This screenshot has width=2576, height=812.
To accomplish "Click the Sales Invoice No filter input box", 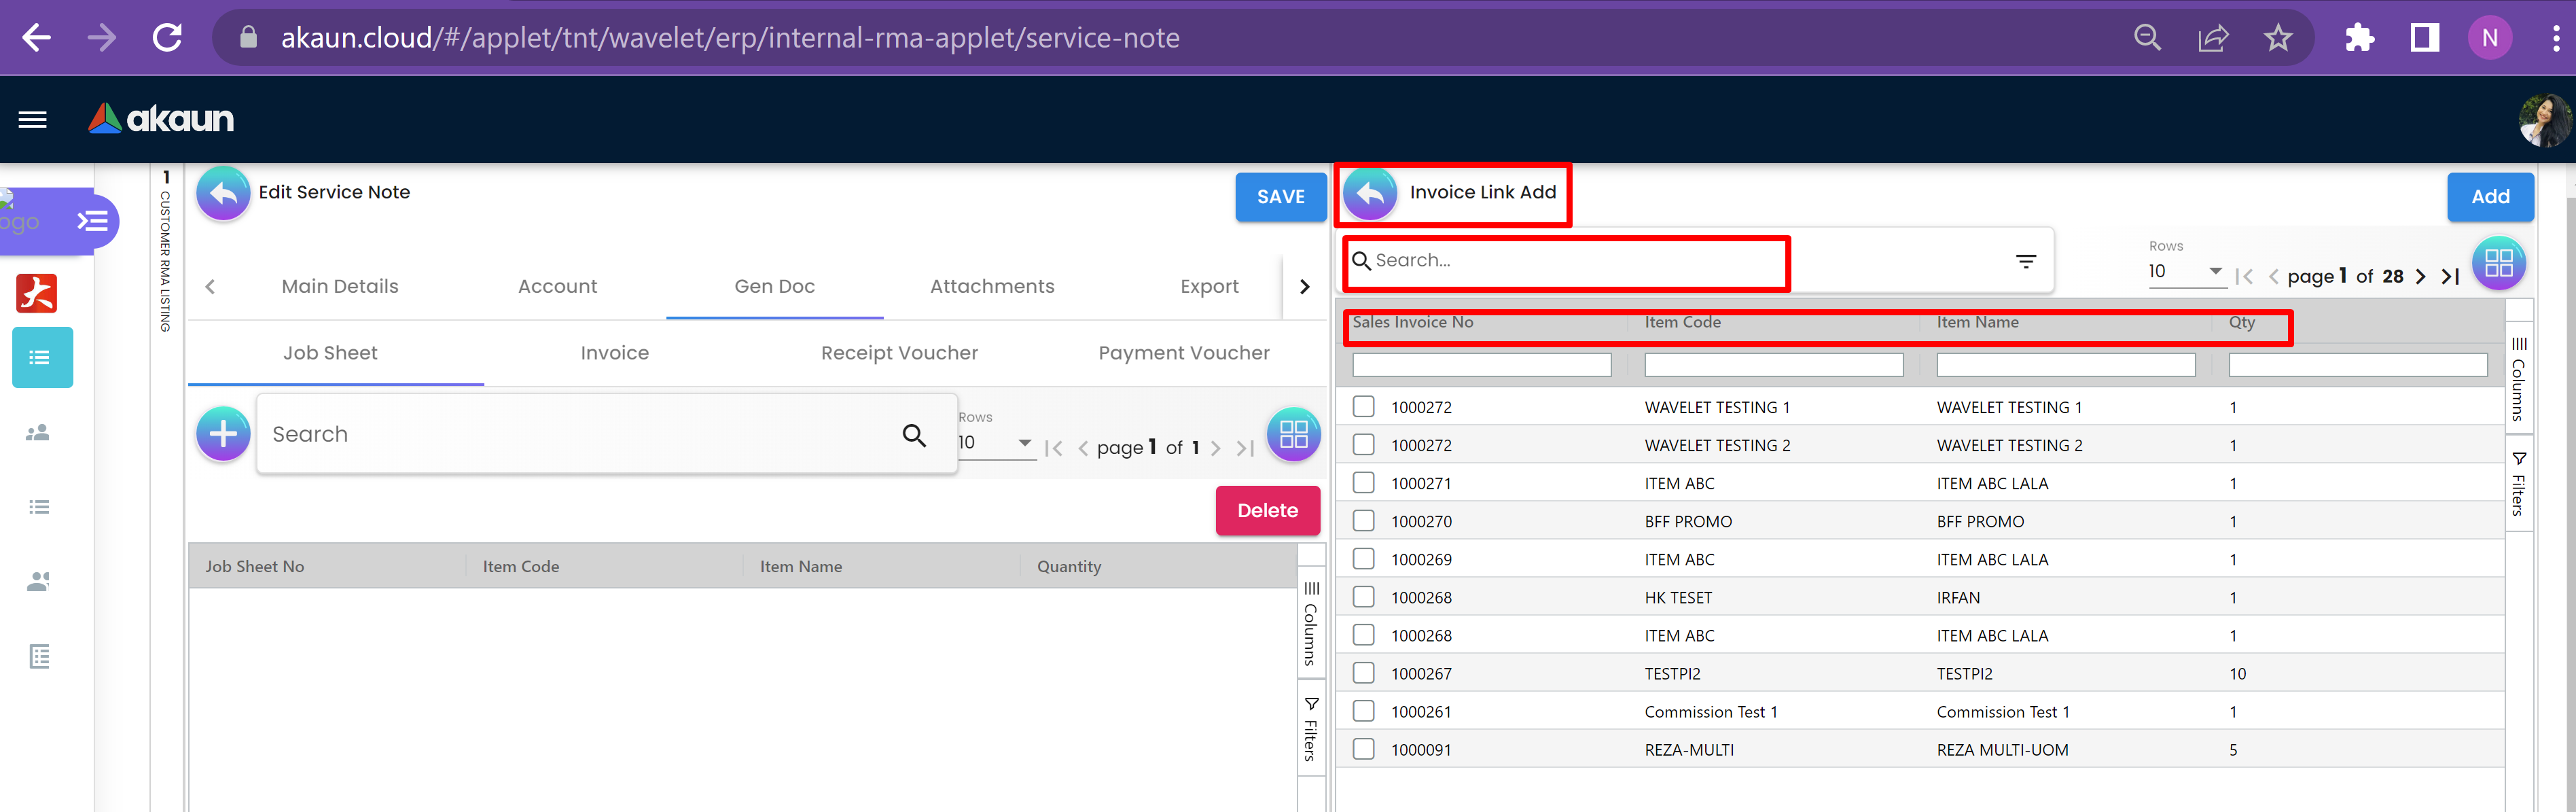I will (x=1481, y=365).
